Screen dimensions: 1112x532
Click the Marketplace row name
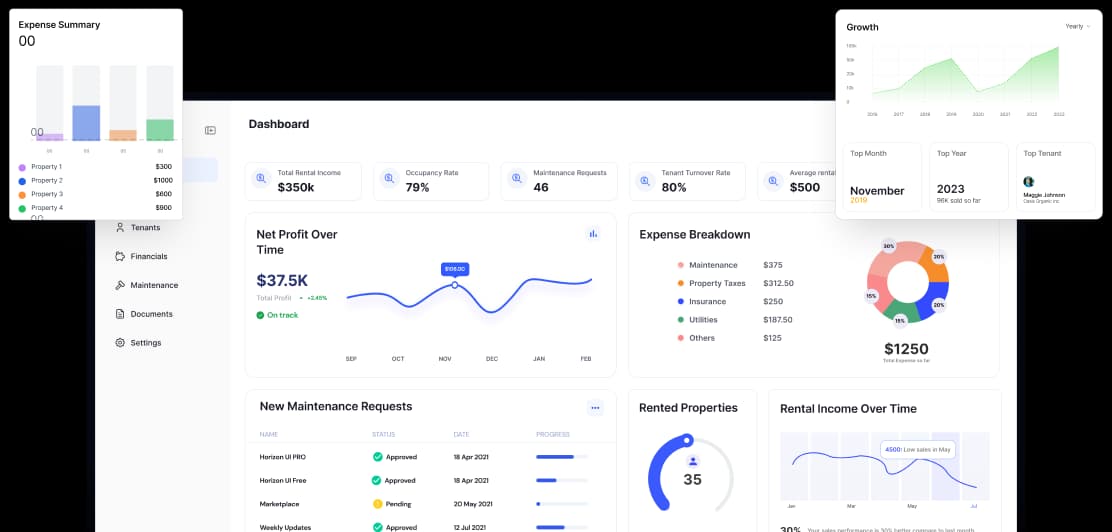click(x=279, y=504)
